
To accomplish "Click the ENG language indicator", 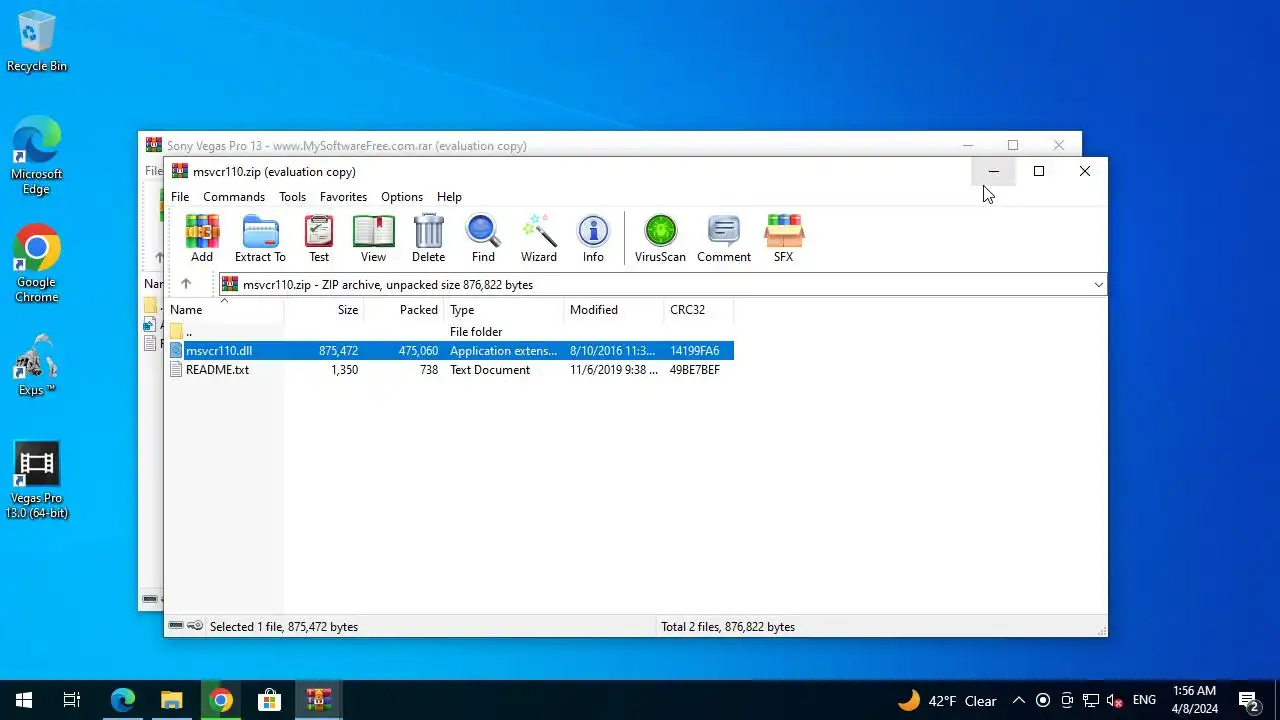I will [x=1144, y=700].
